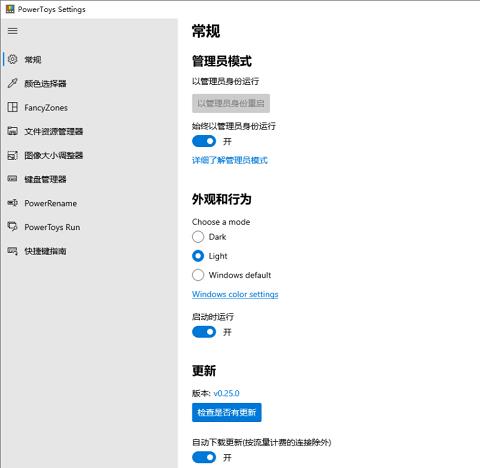Click the 以管理员身份重启 button
This screenshot has height=468, width=480.
[x=231, y=103]
